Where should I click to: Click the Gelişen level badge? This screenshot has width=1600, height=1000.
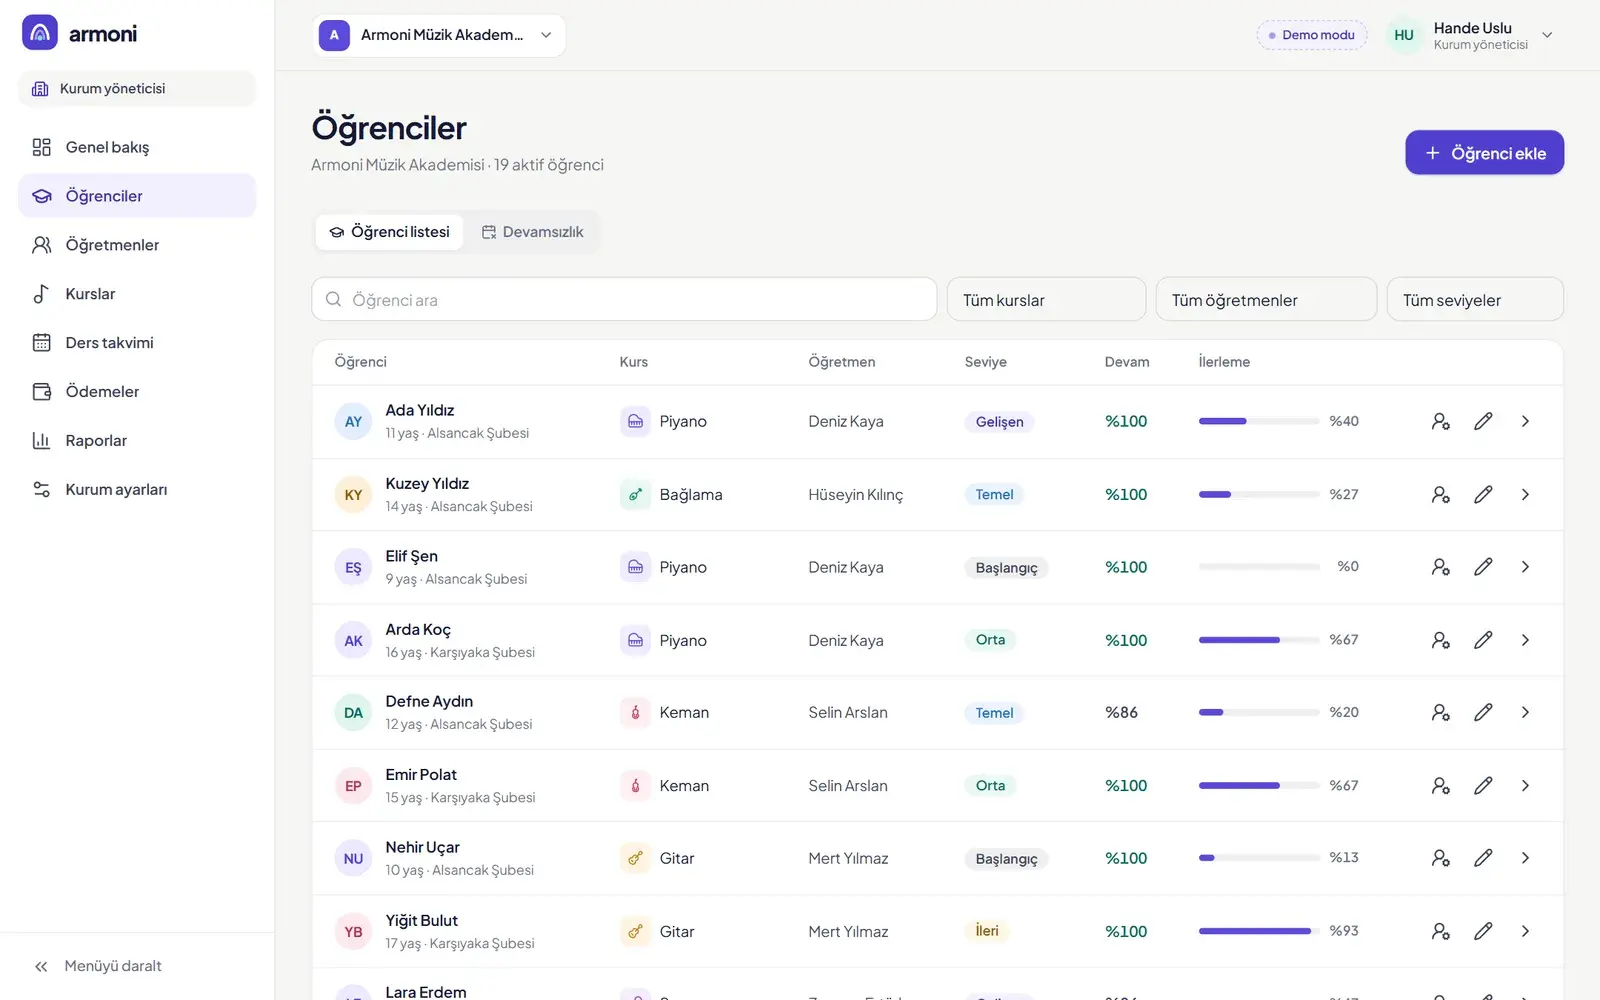(999, 422)
